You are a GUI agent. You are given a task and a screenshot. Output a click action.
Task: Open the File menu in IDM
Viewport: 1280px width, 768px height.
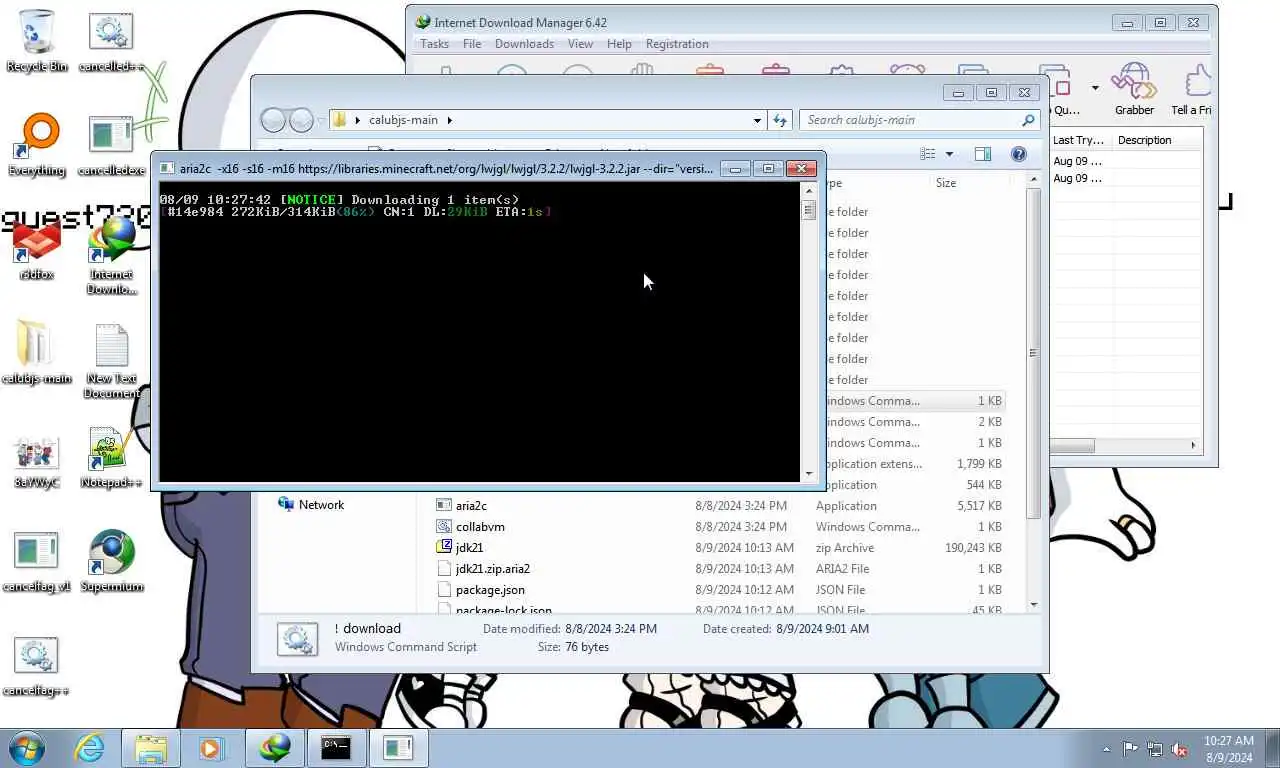[x=472, y=44]
